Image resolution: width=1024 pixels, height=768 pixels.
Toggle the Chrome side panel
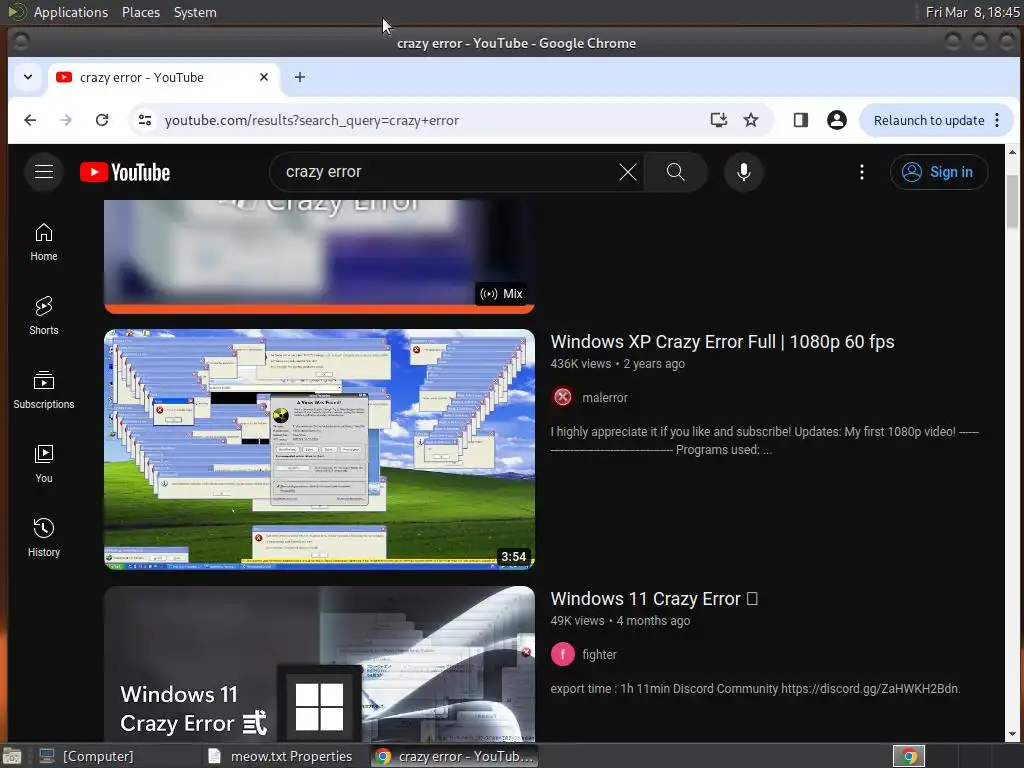[x=801, y=120]
